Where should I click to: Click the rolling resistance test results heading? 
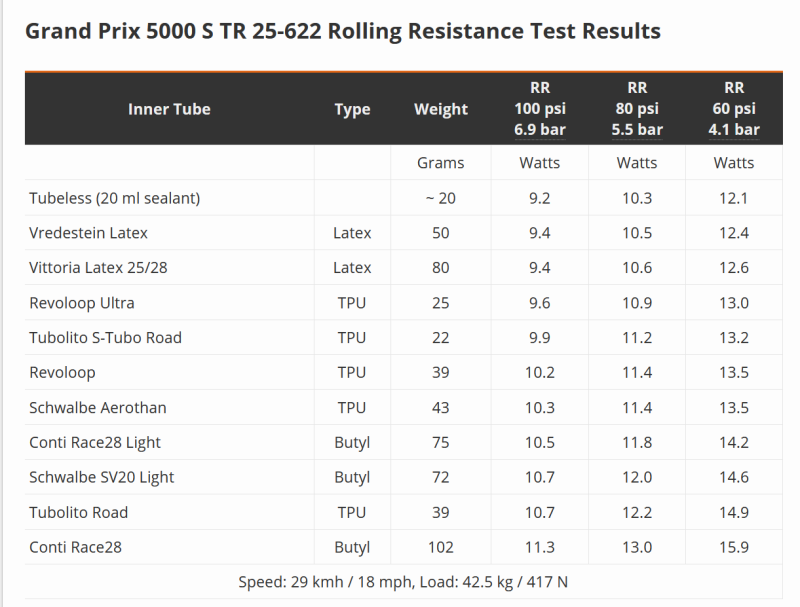point(343,31)
